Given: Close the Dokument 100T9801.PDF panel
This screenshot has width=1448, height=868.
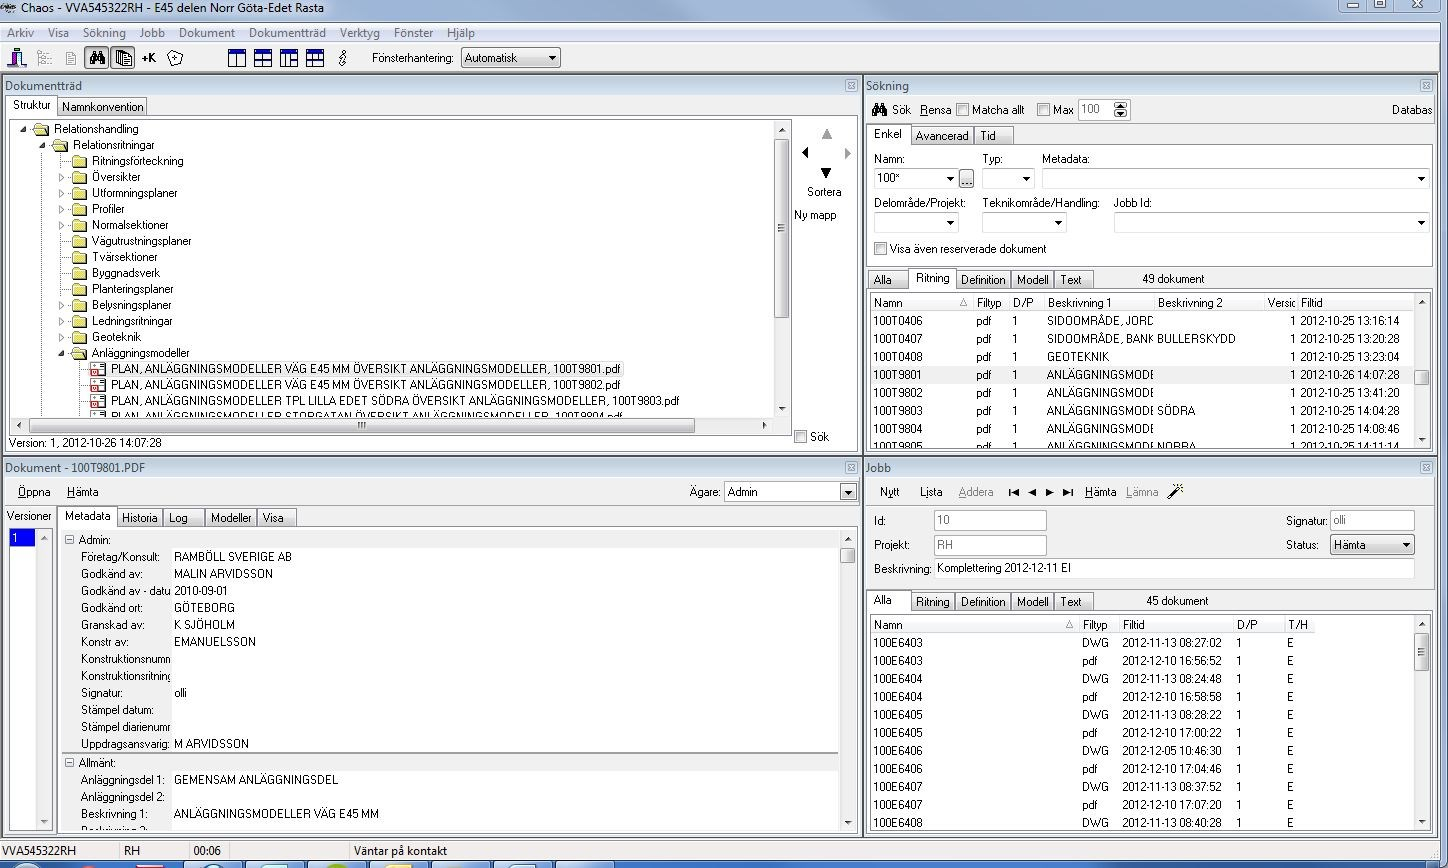Looking at the screenshot, I should pos(851,467).
